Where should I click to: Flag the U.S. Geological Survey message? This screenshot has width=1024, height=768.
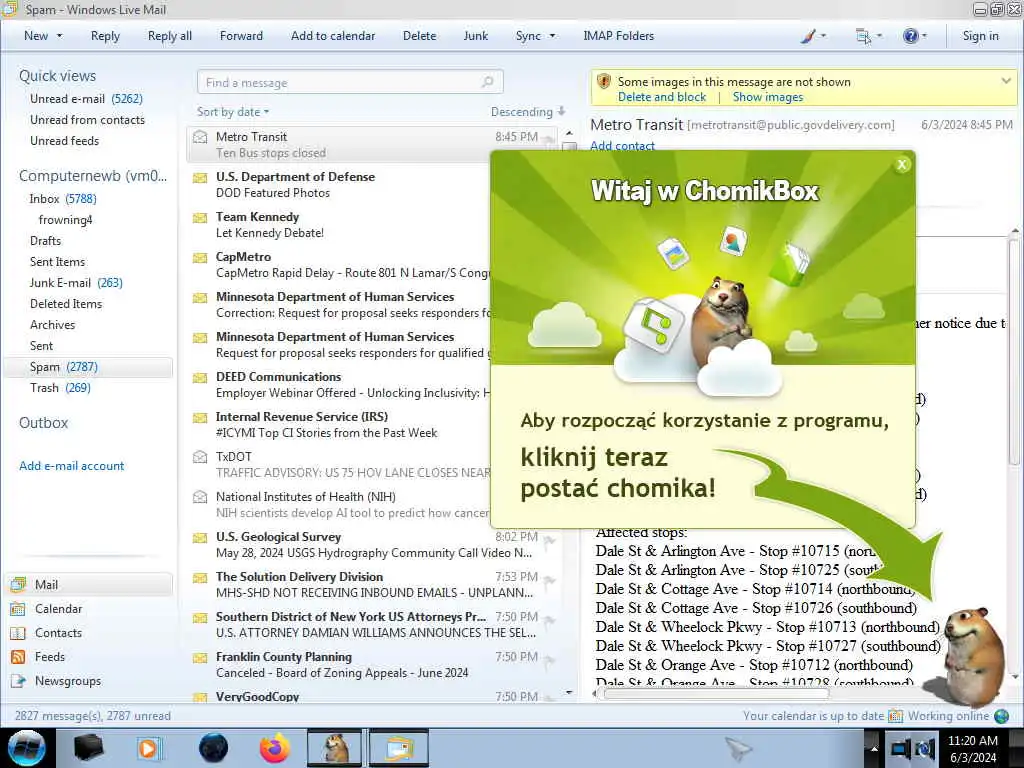(549, 539)
